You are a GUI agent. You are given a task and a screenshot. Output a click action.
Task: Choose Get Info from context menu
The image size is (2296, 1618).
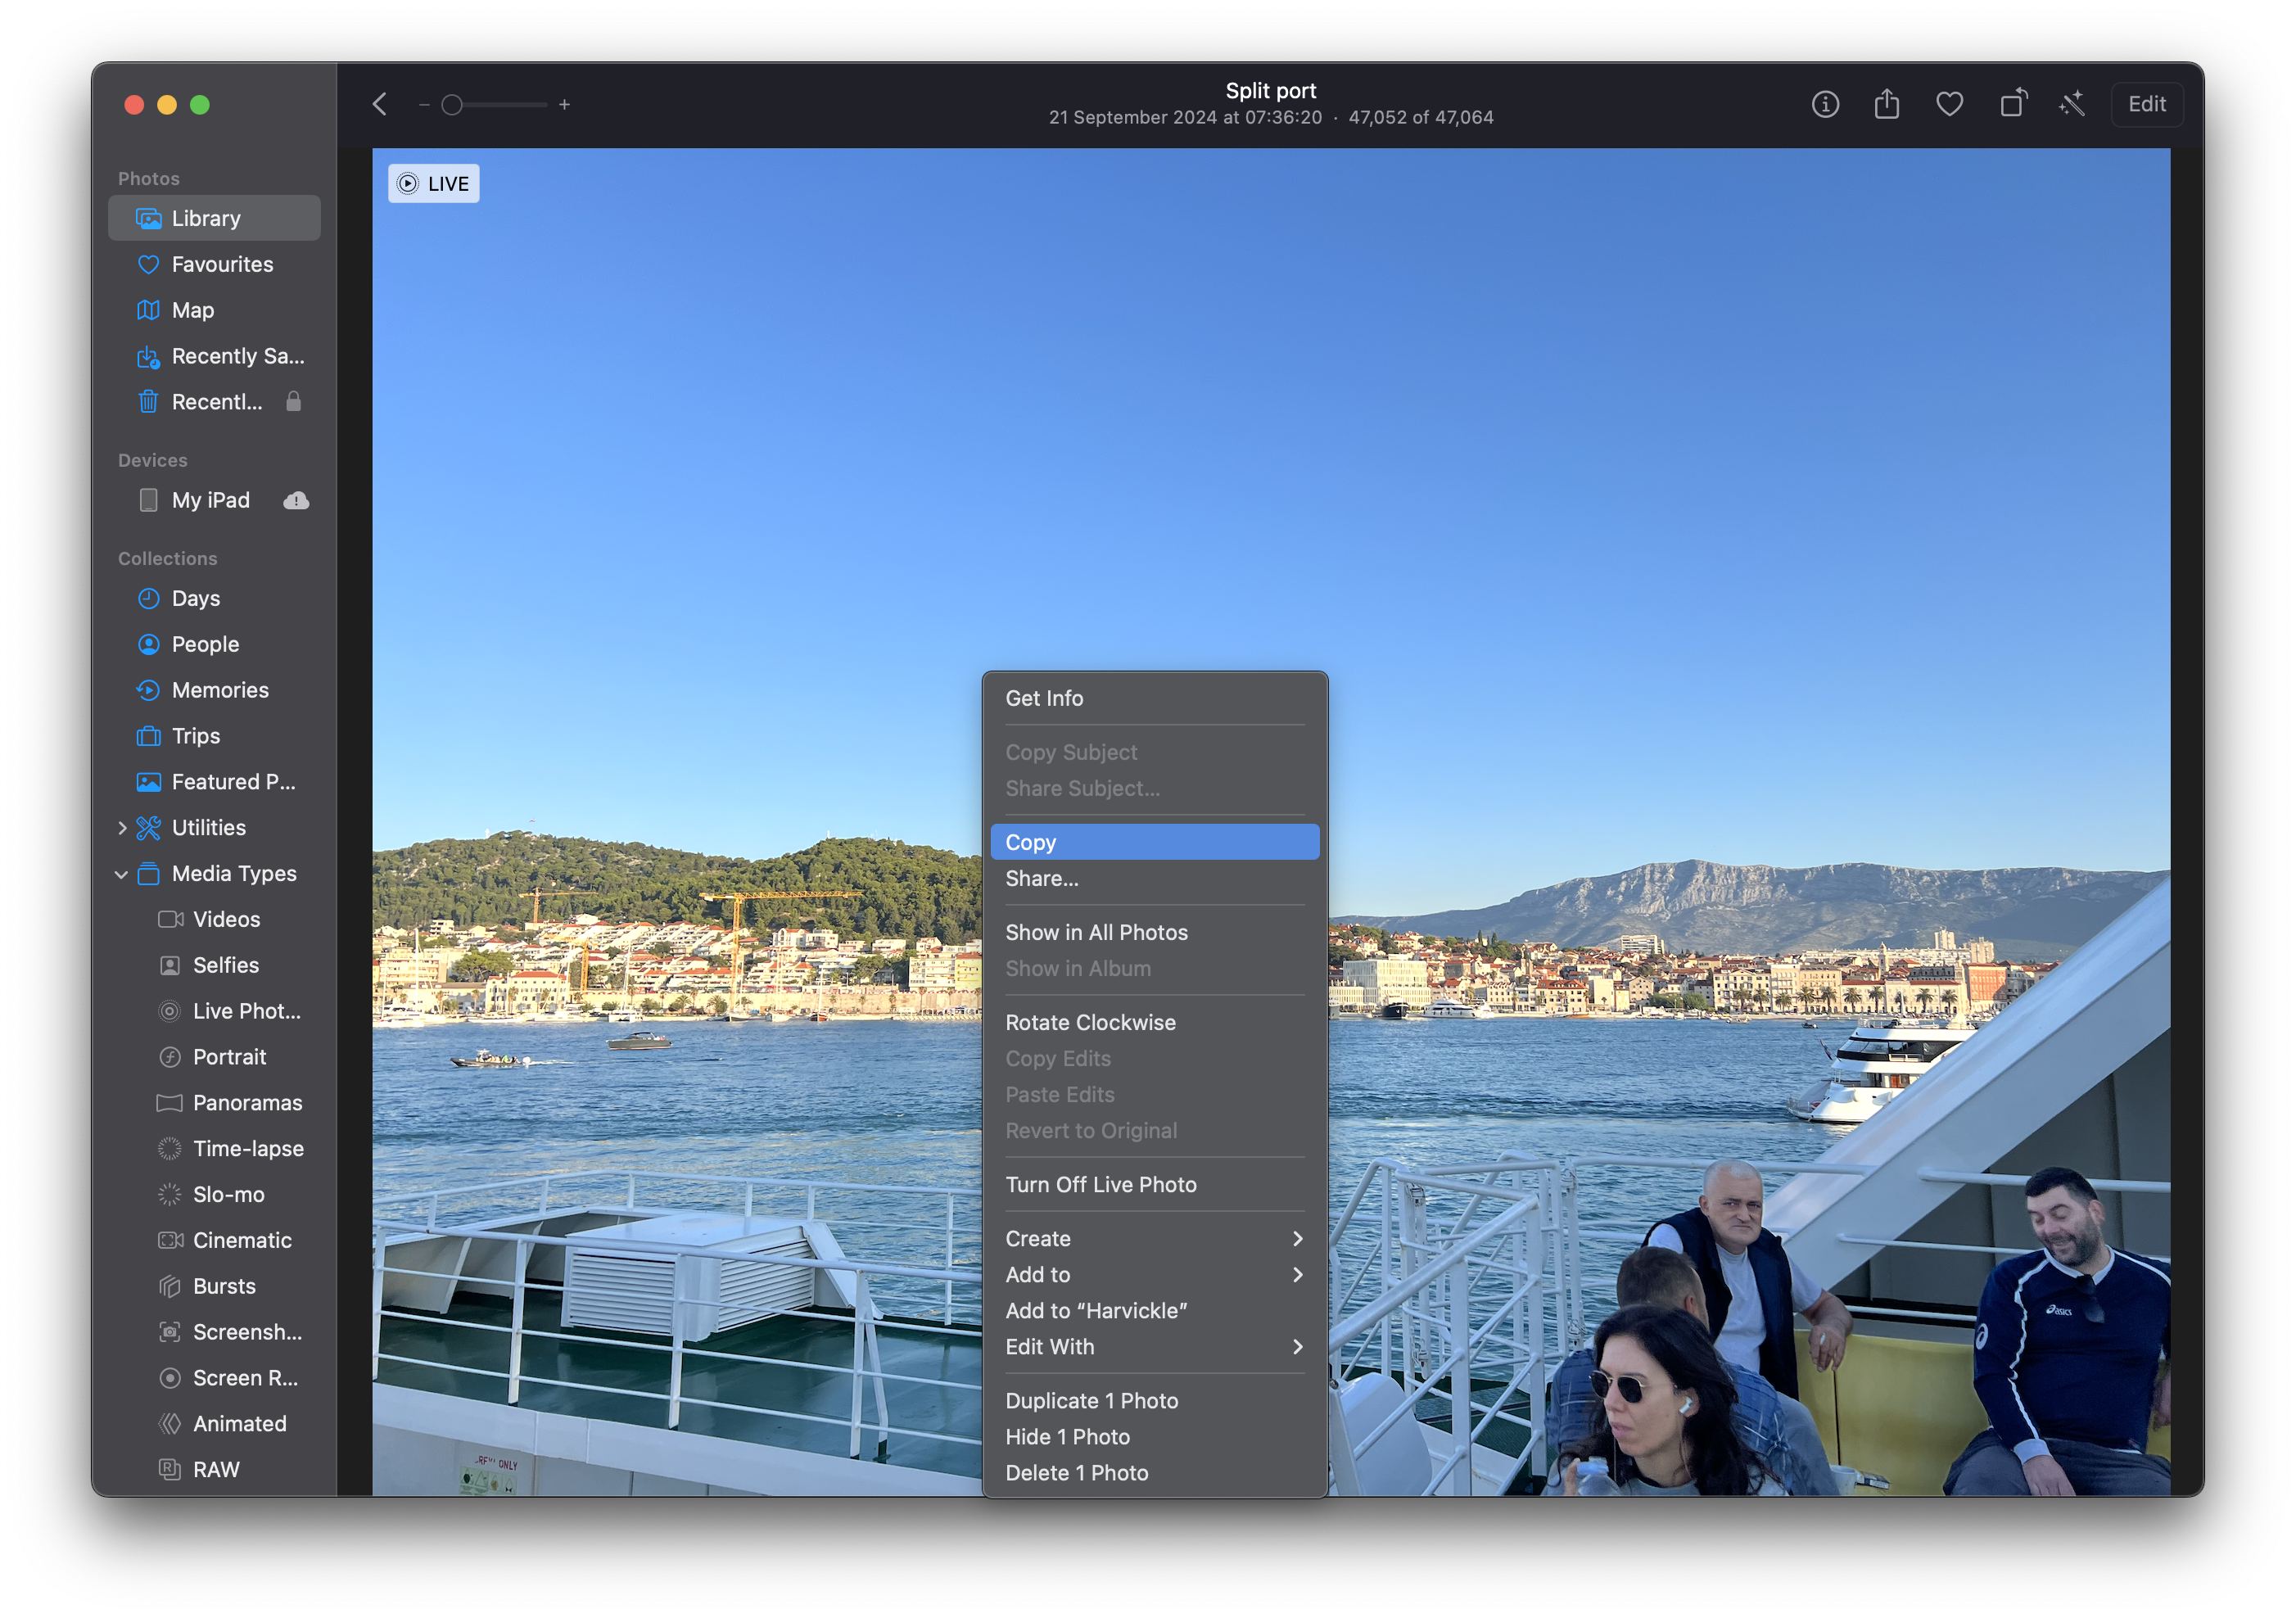(x=1155, y=699)
